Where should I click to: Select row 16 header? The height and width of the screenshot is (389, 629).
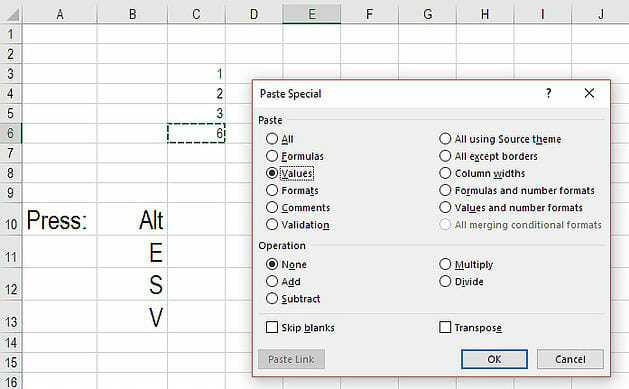(x=11, y=382)
